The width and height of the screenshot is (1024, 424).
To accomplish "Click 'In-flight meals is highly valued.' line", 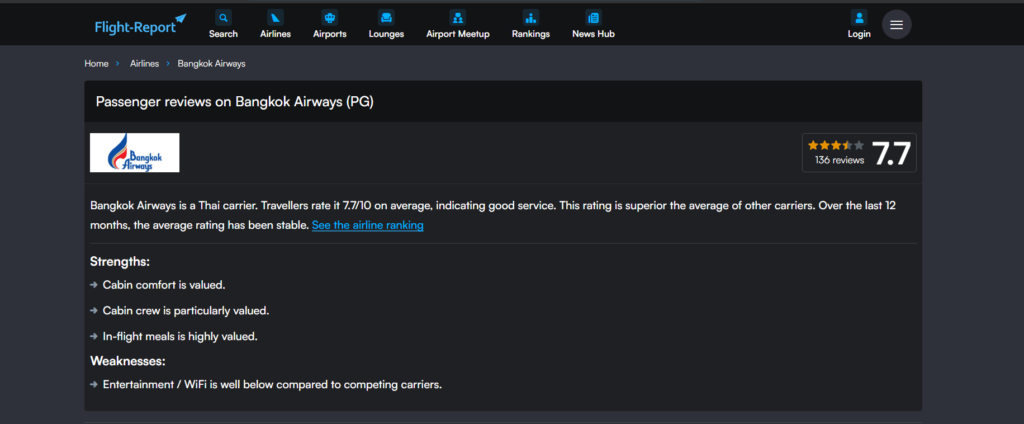I will 180,337.
